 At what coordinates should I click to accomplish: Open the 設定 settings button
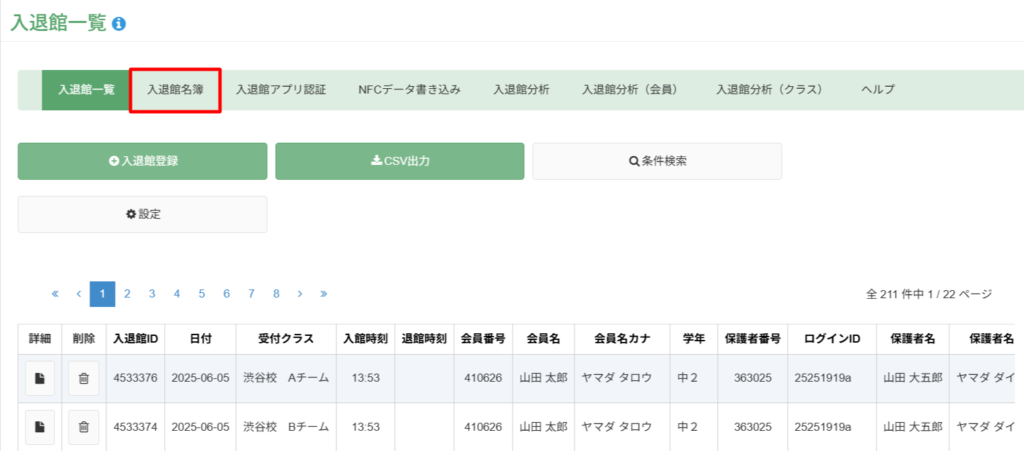pos(142,214)
